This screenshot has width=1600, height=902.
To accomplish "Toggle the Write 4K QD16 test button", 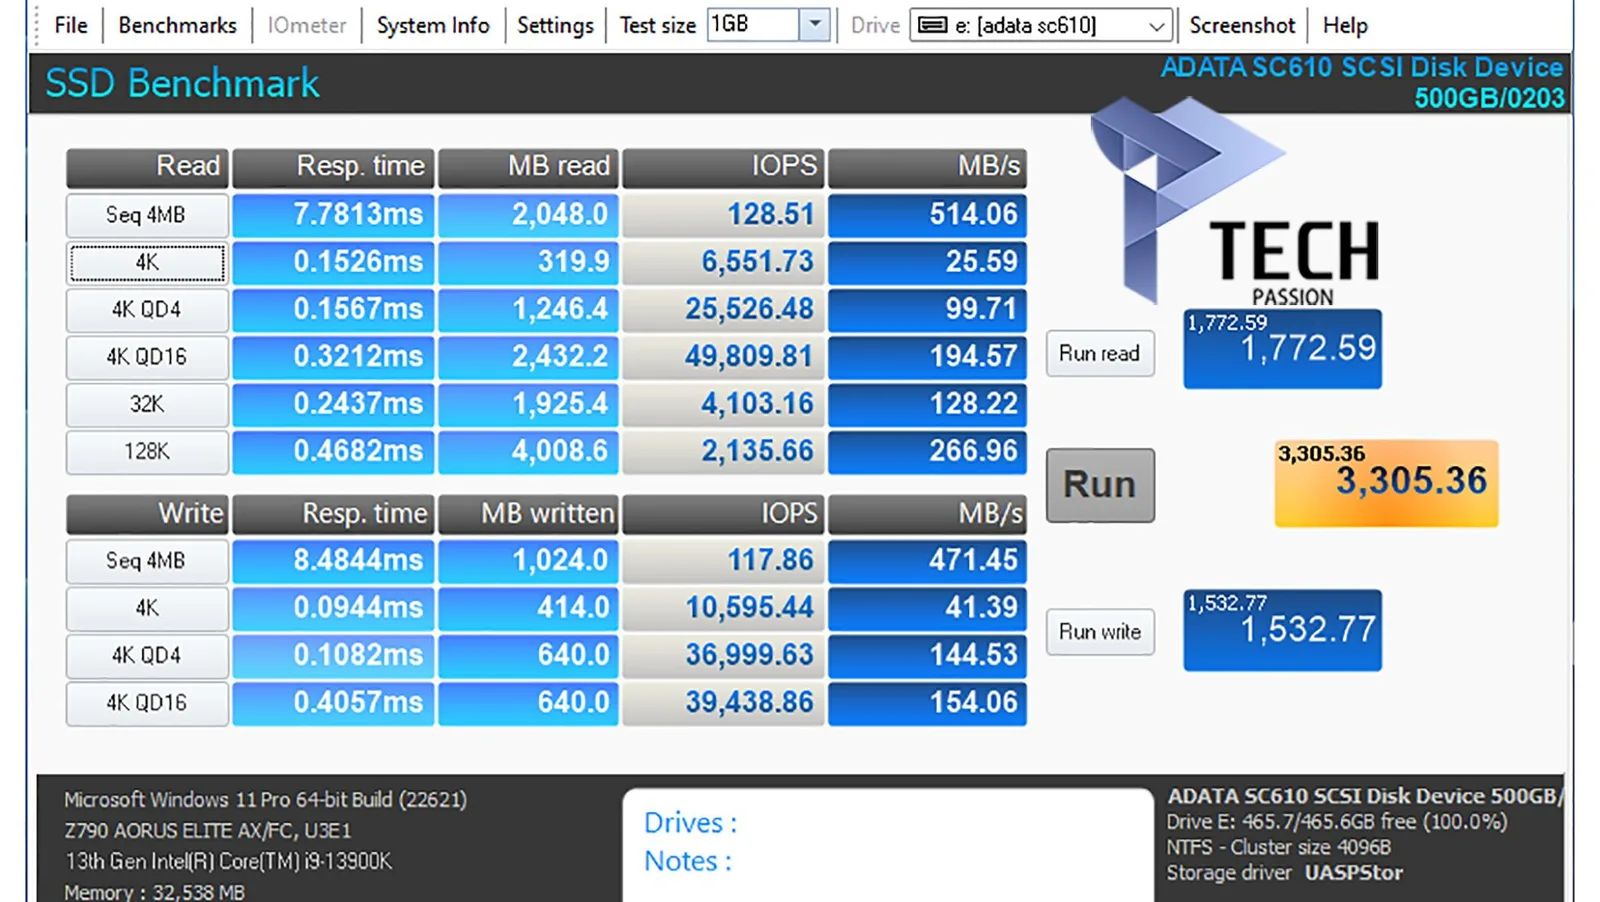I will 147,703.
